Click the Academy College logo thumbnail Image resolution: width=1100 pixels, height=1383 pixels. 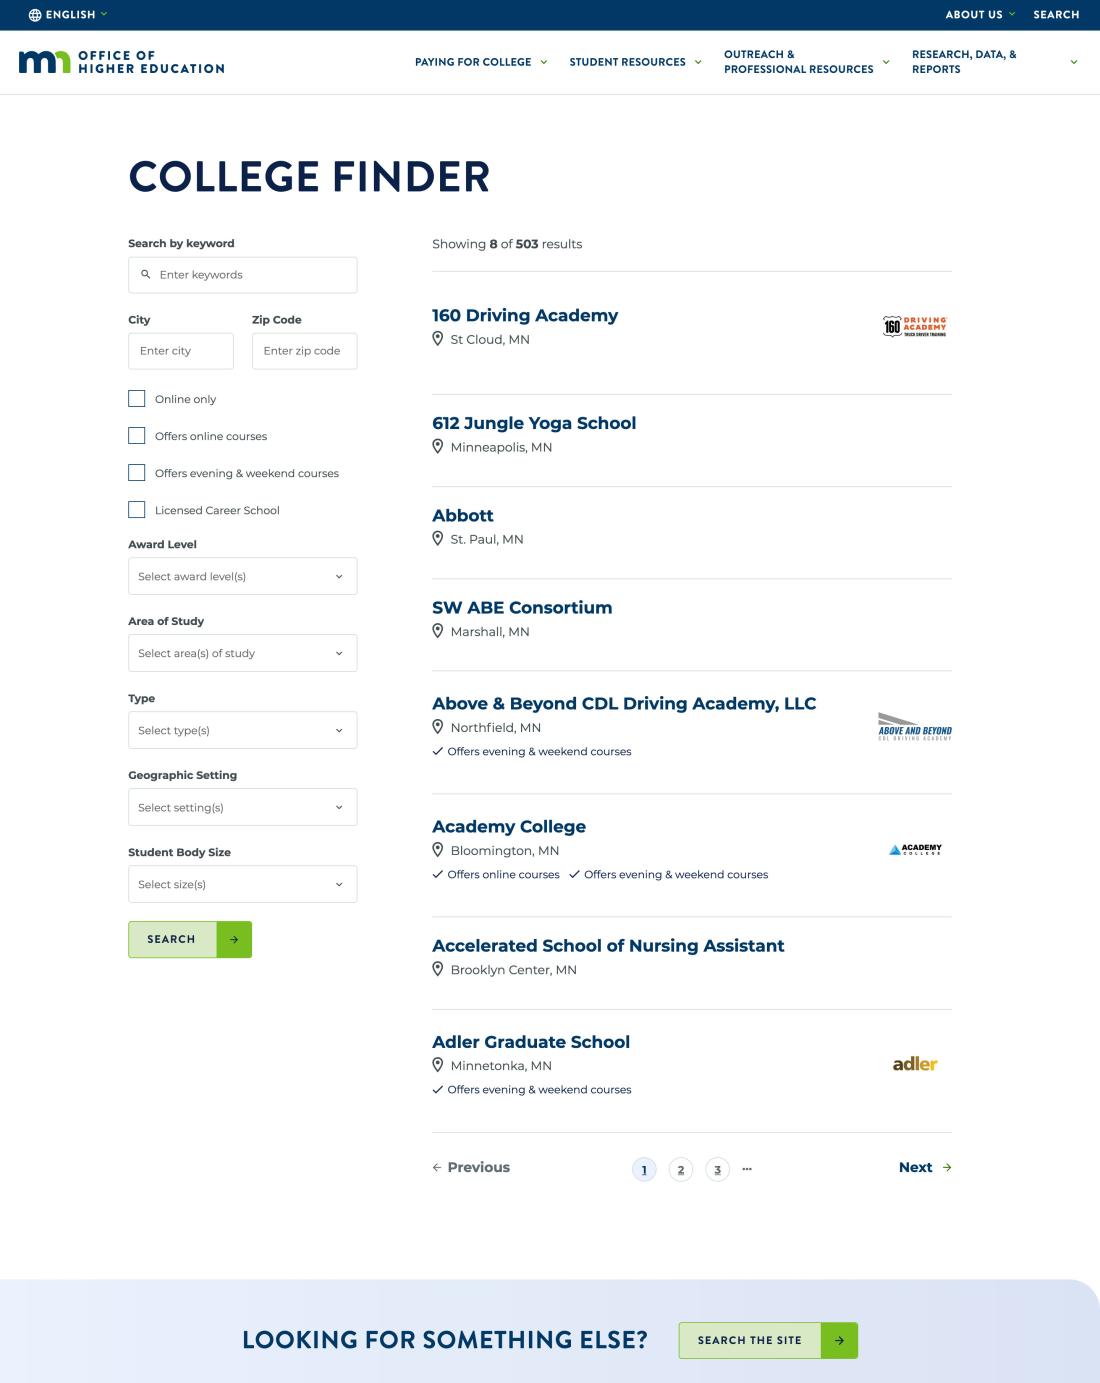click(x=913, y=849)
